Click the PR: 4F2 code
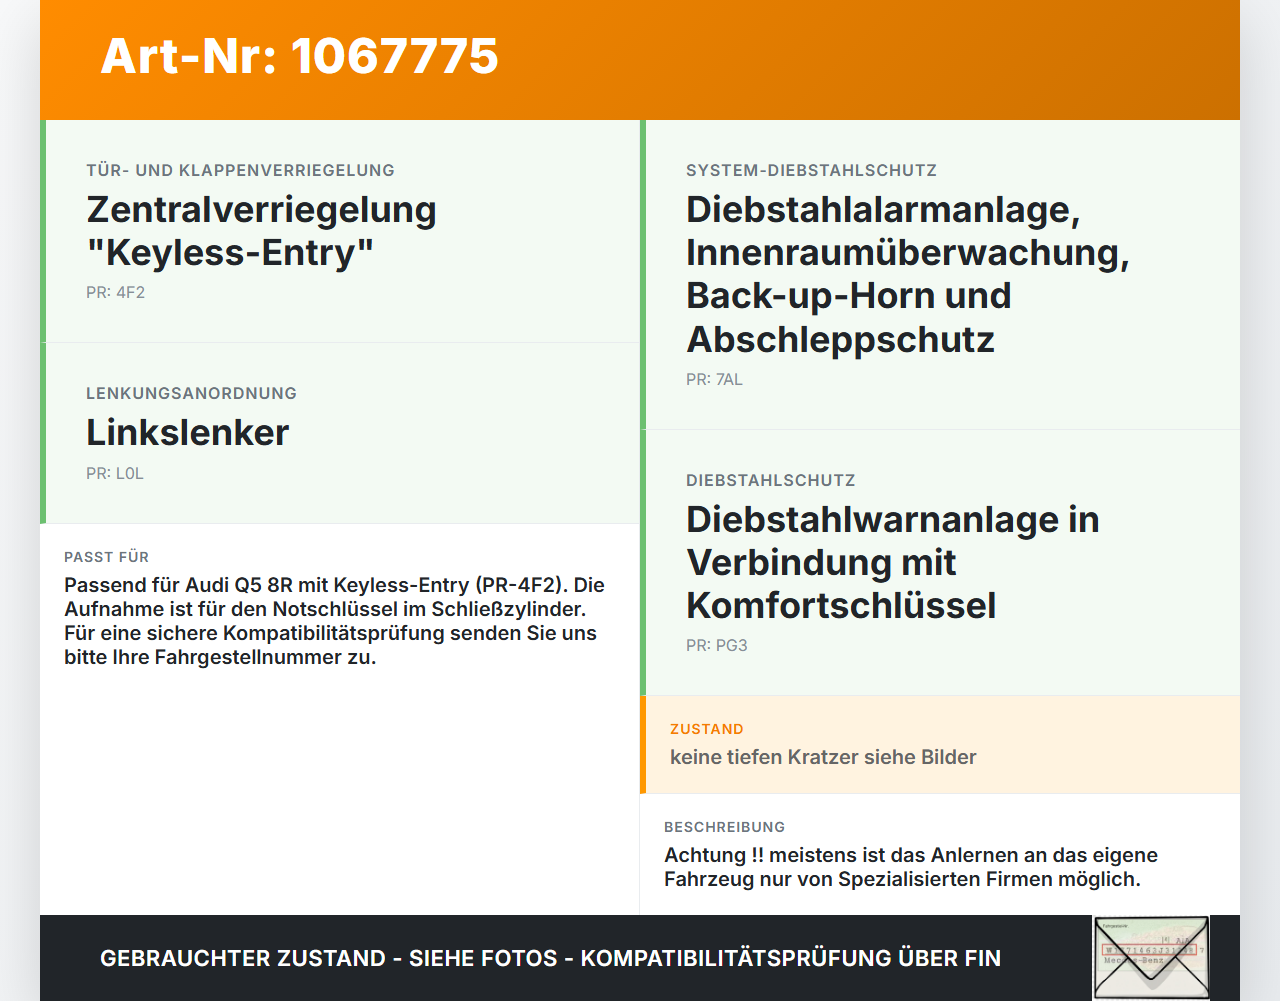Viewport: 1280px width, 1002px height. click(115, 293)
